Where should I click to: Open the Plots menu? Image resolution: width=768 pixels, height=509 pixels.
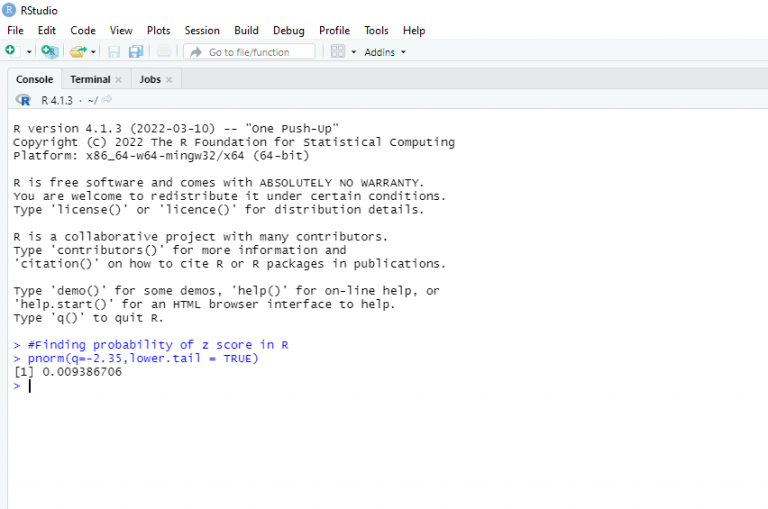tap(158, 31)
